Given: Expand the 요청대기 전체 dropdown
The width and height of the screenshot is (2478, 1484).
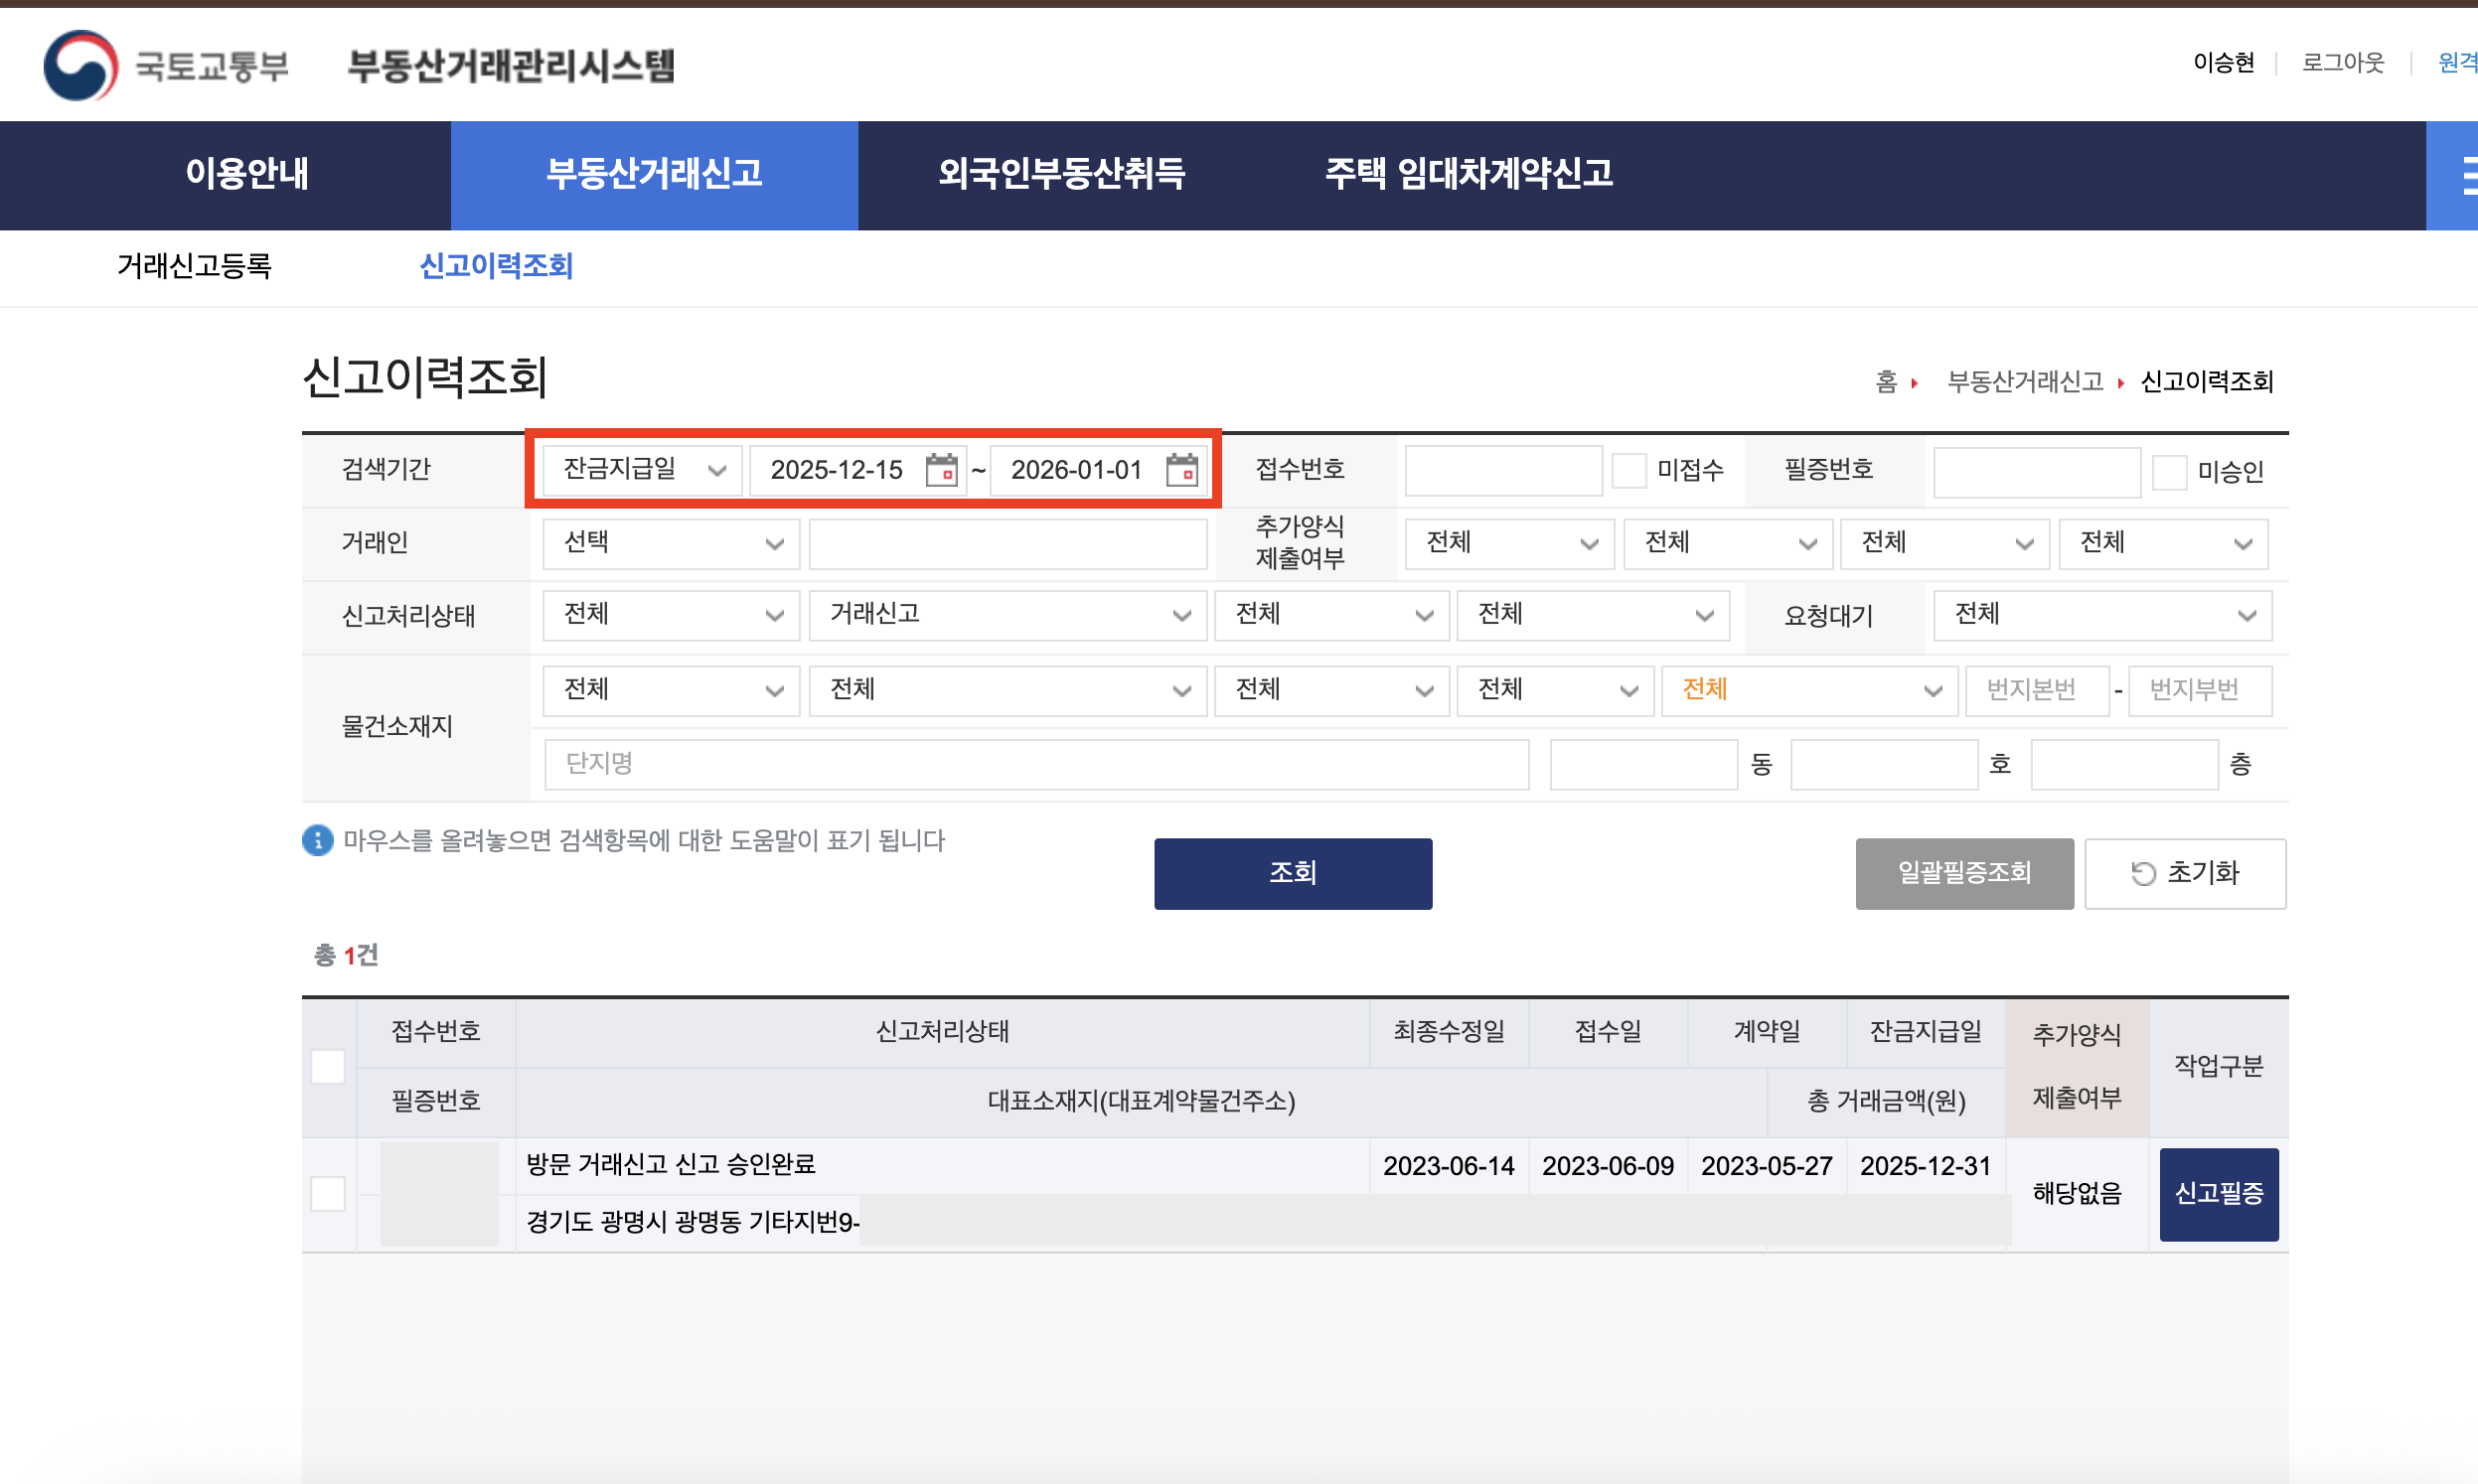Looking at the screenshot, I should pos(2101,614).
